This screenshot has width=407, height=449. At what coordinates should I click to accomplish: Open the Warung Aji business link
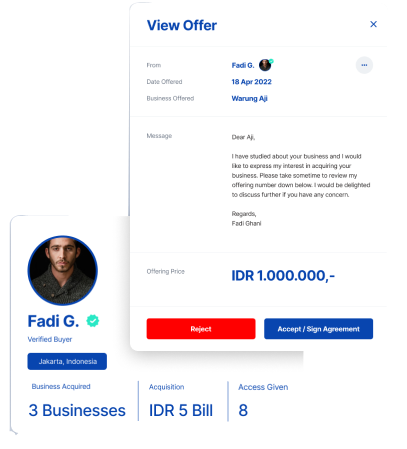[x=249, y=98]
